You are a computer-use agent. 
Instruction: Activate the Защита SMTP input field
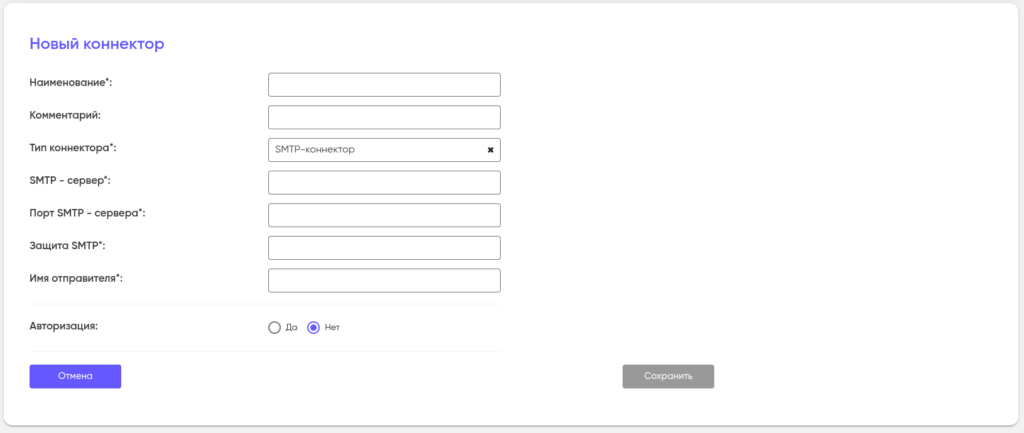[384, 248]
